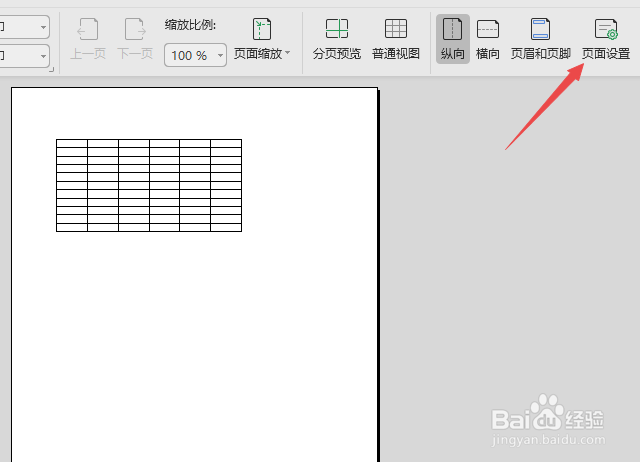The width and height of the screenshot is (640, 462).
Task: Open the lower-left combo box dropdown
Action: click(43, 56)
